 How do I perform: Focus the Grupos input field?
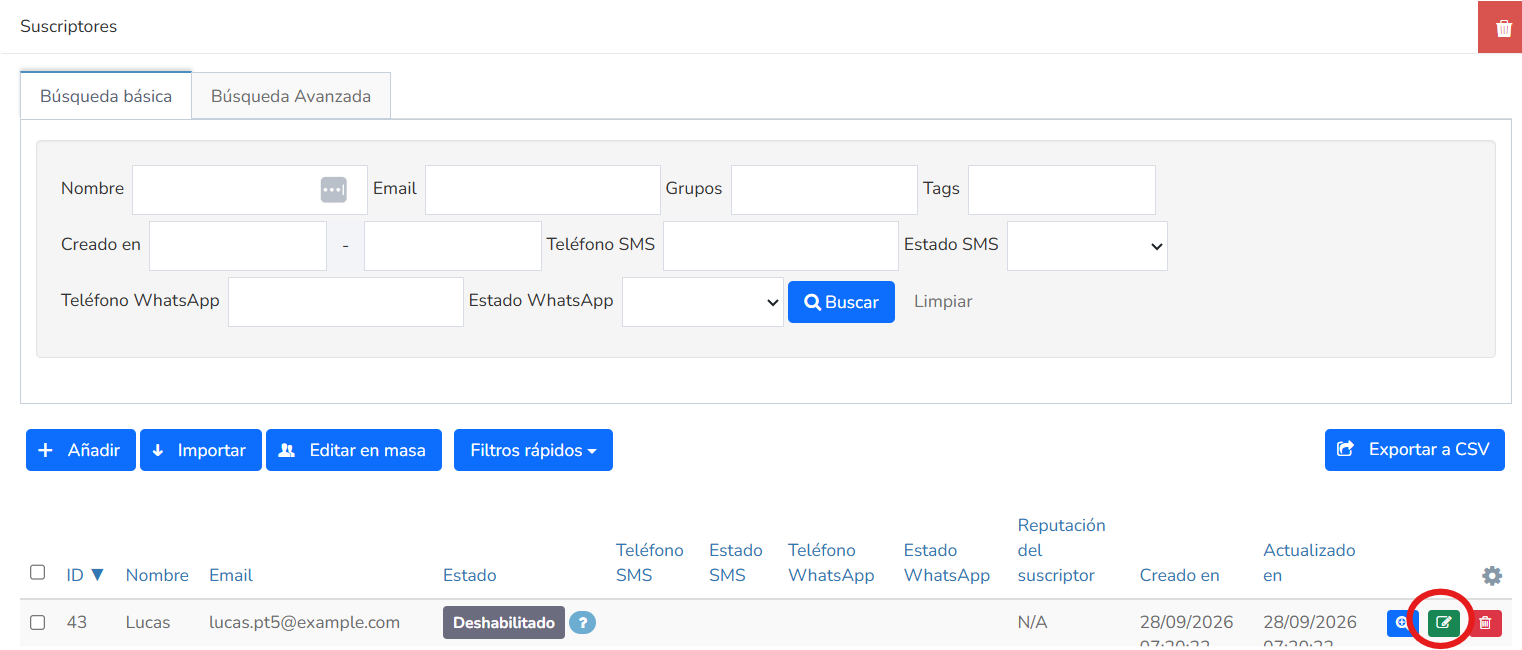pyautogui.click(x=824, y=190)
